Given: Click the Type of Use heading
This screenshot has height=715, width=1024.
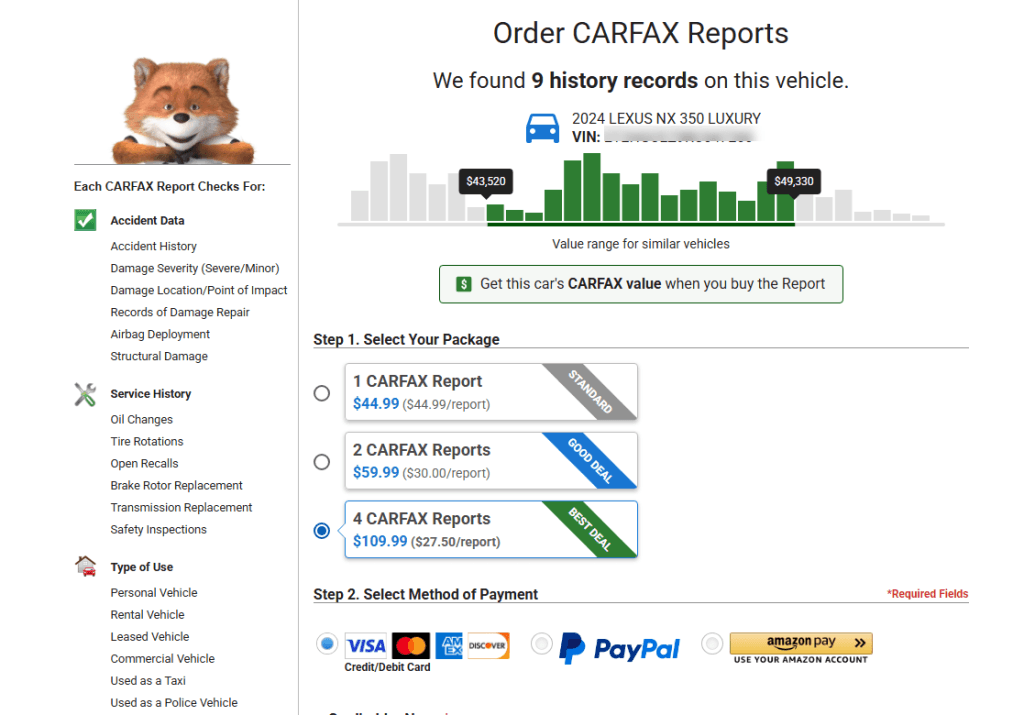Looking at the screenshot, I should pyautogui.click(x=142, y=567).
